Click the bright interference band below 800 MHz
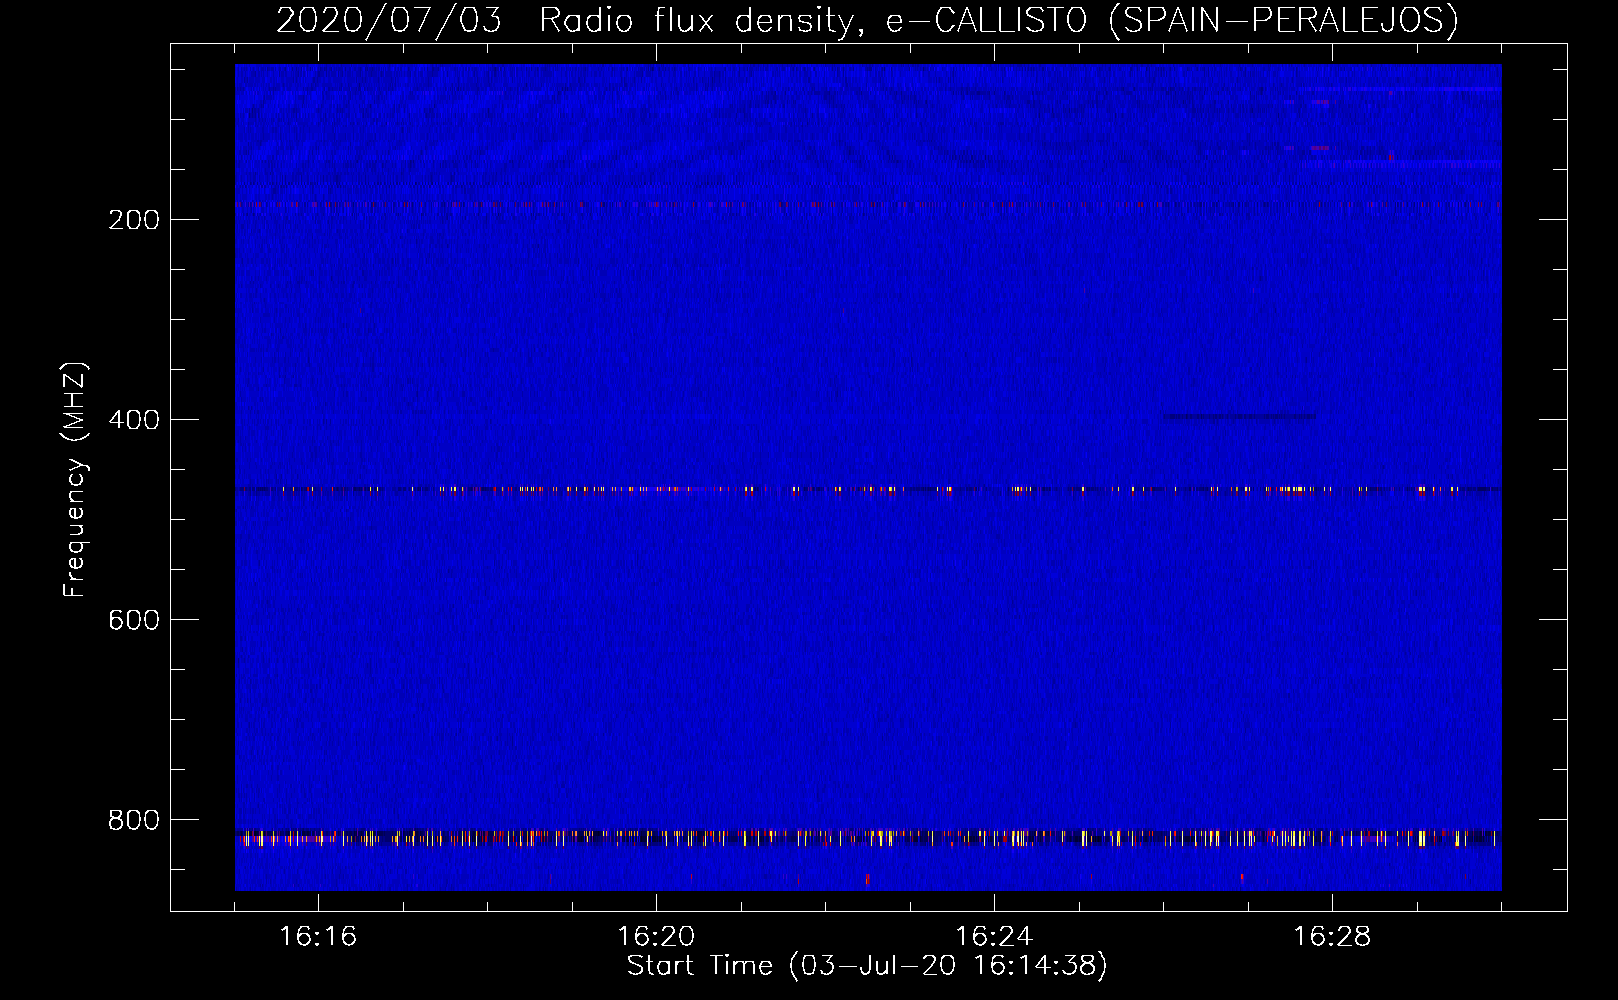Image resolution: width=1618 pixels, height=1000 pixels. tap(868, 838)
